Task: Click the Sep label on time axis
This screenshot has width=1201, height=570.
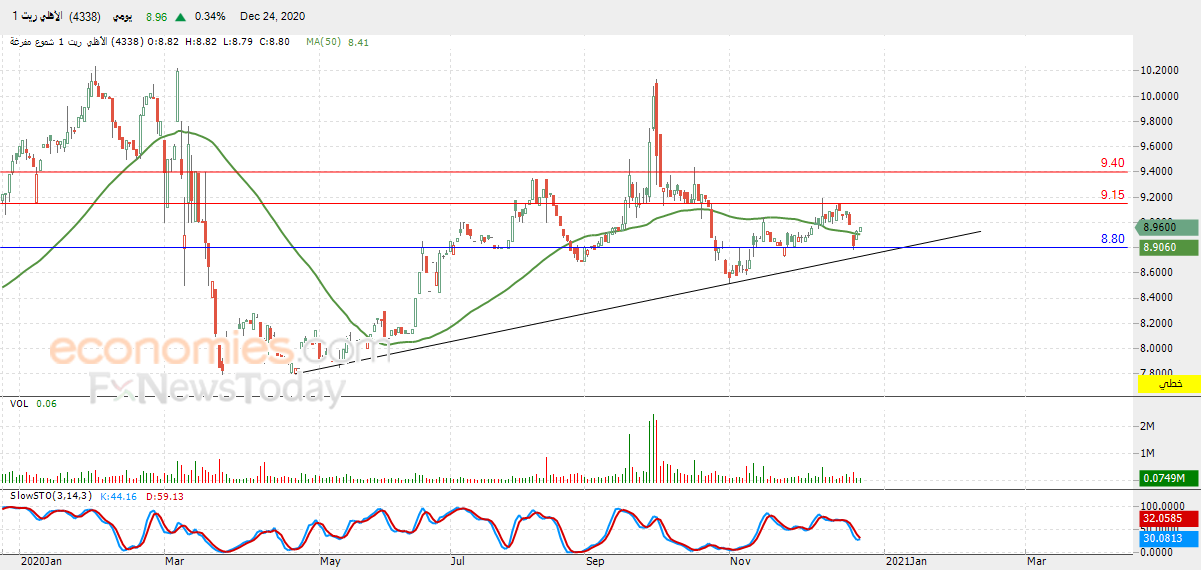Action: tap(595, 562)
